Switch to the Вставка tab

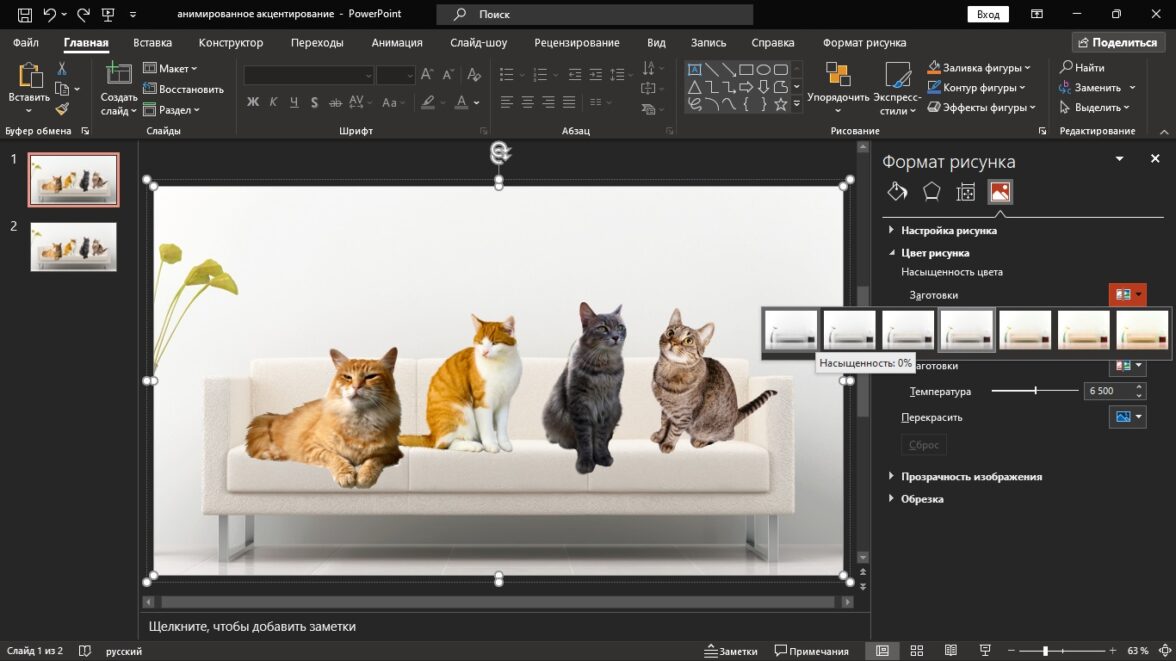tap(152, 43)
